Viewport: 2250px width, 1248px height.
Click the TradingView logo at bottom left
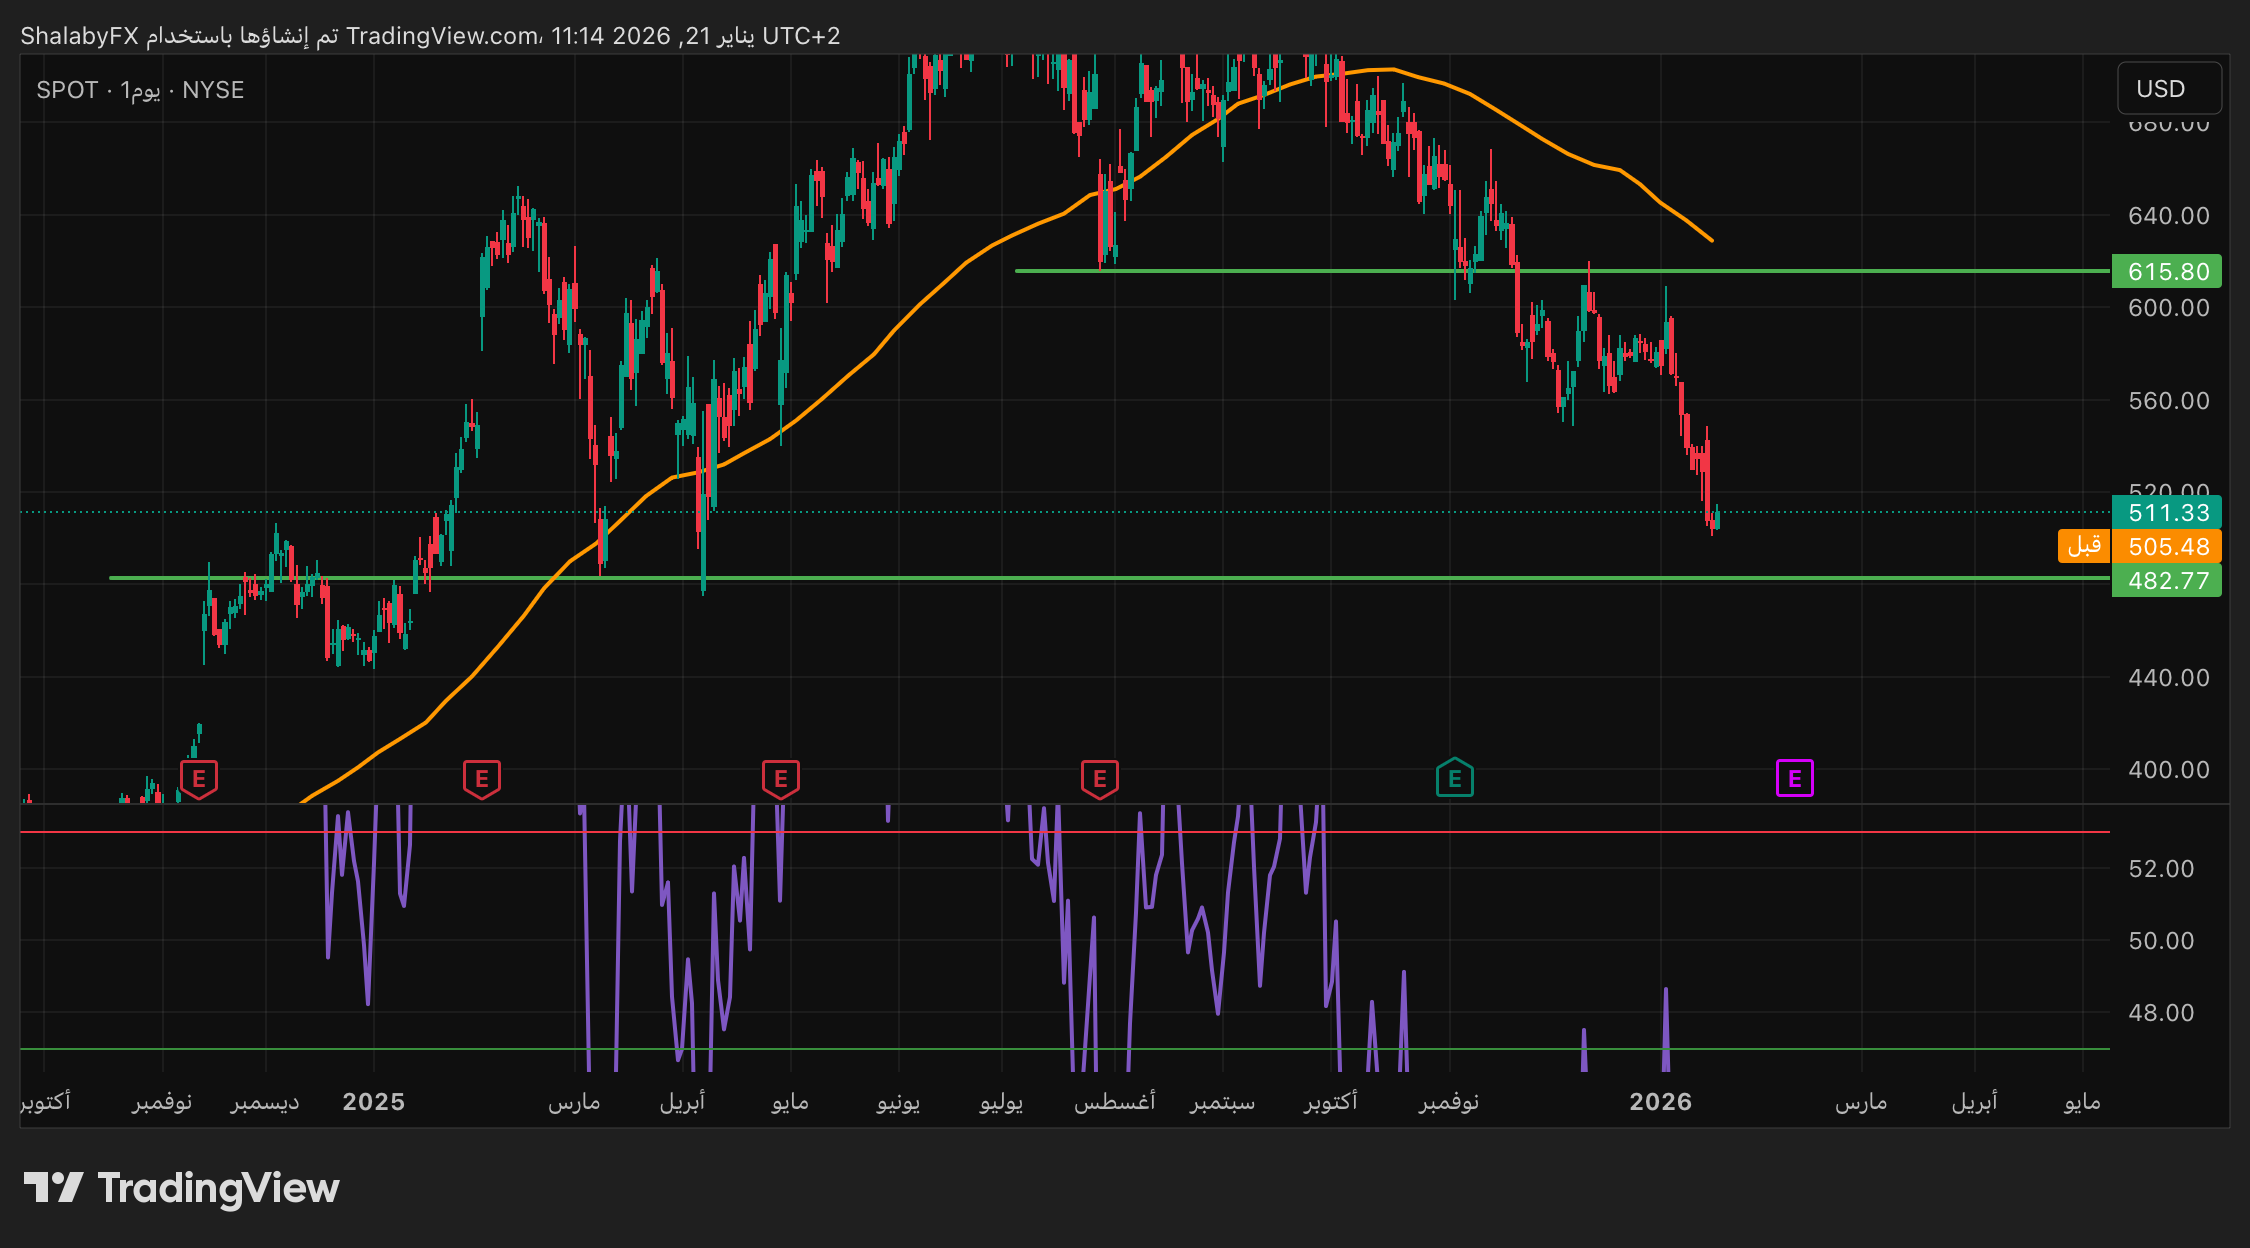point(181,1188)
